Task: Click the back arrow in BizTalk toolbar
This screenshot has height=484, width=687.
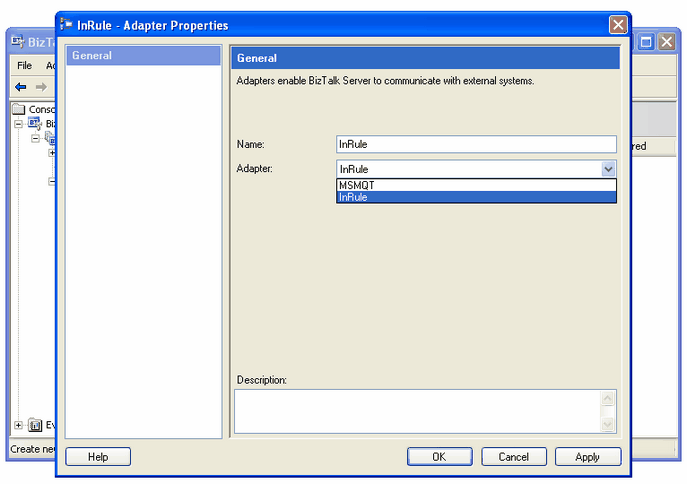Action: point(20,87)
